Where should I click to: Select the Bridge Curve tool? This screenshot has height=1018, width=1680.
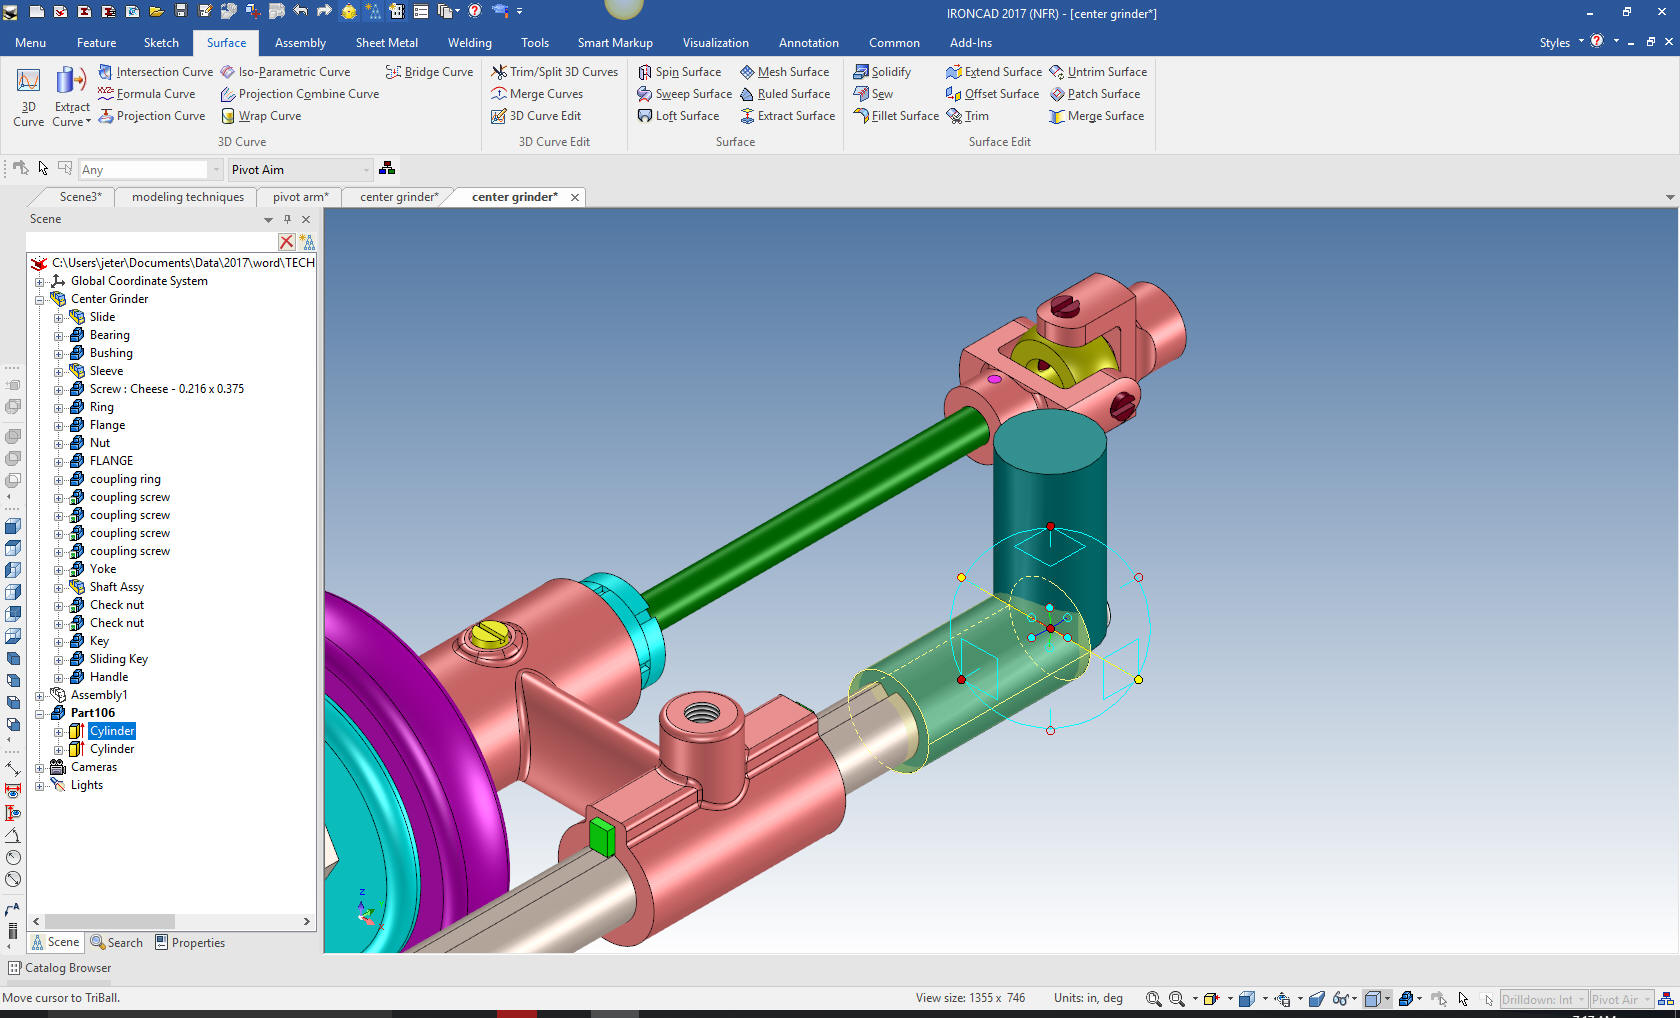pyautogui.click(x=429, y=72)
